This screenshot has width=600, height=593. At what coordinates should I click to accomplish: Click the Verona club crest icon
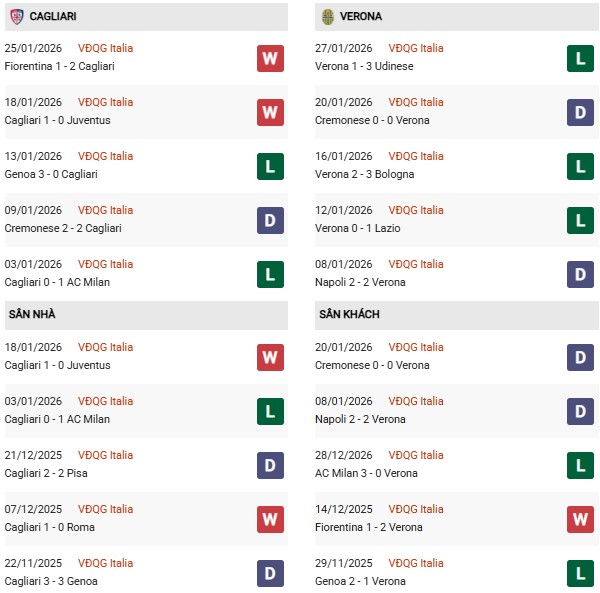click(328, 17)
